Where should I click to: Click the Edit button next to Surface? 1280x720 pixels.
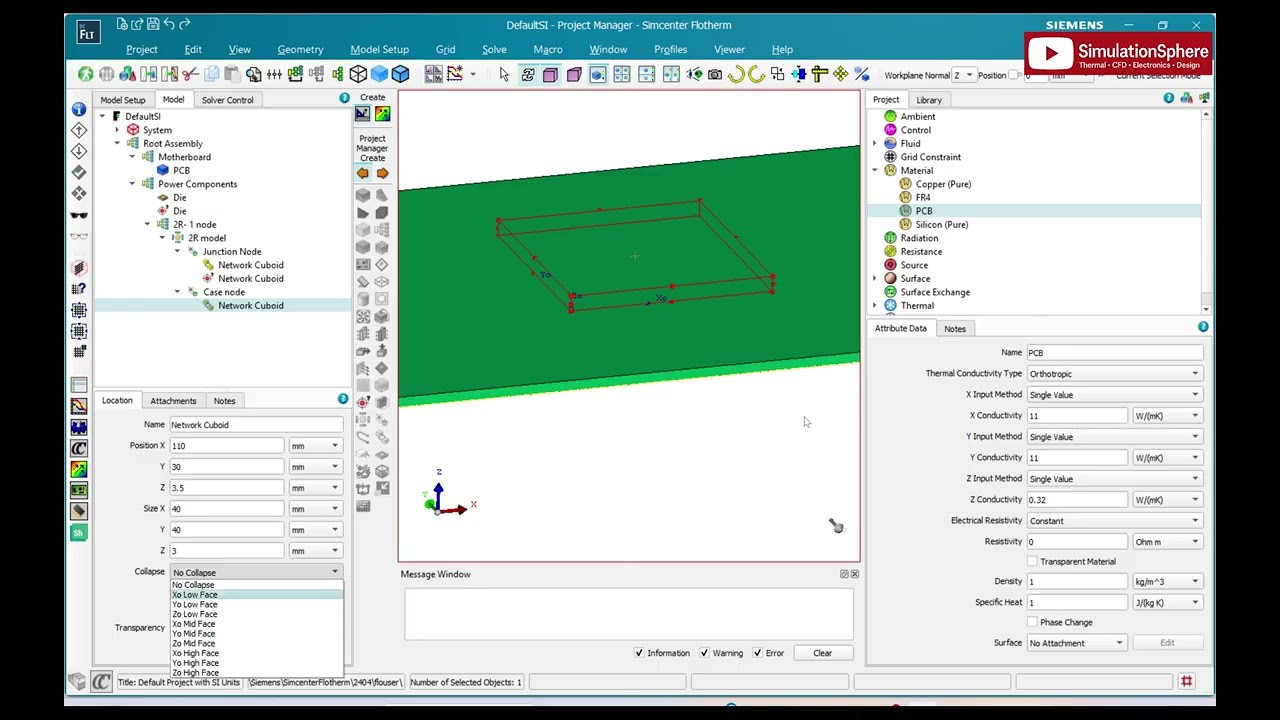click(1167, 643)
